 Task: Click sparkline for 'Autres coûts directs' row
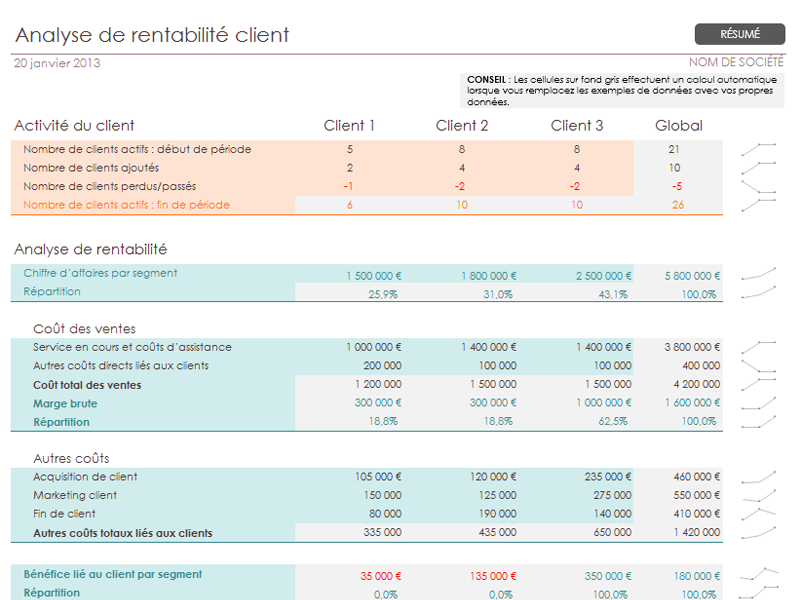759,366
